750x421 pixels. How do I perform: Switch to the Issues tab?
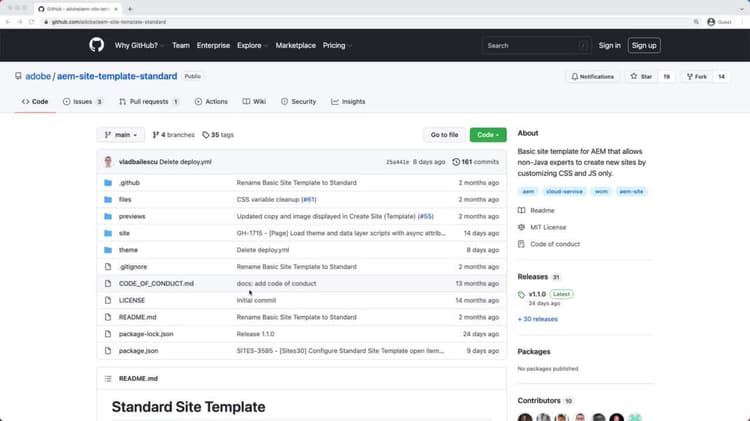(x=82, y=101)
